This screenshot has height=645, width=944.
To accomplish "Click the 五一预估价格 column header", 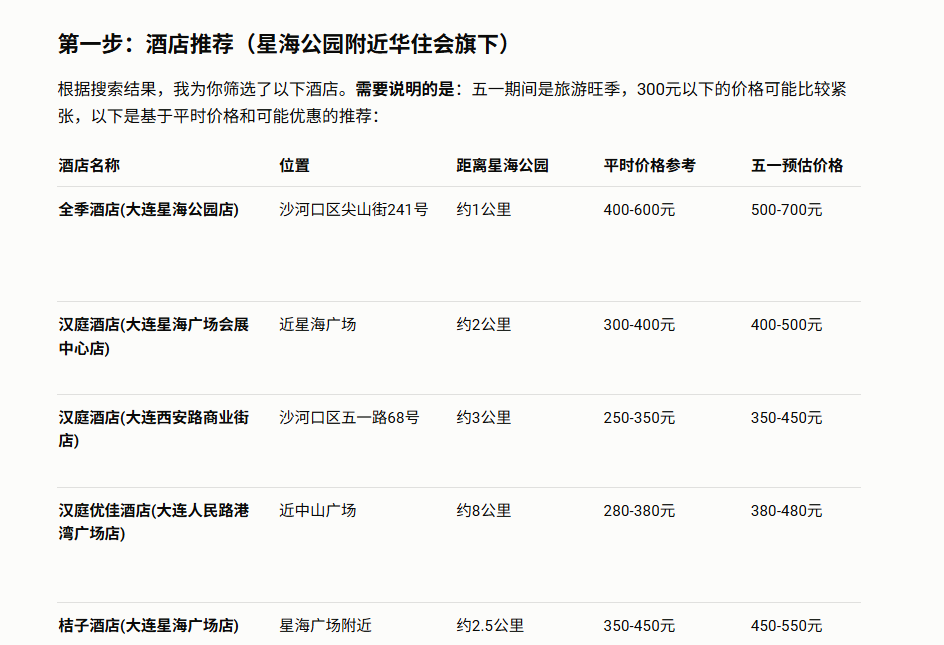I will (797, 165).
